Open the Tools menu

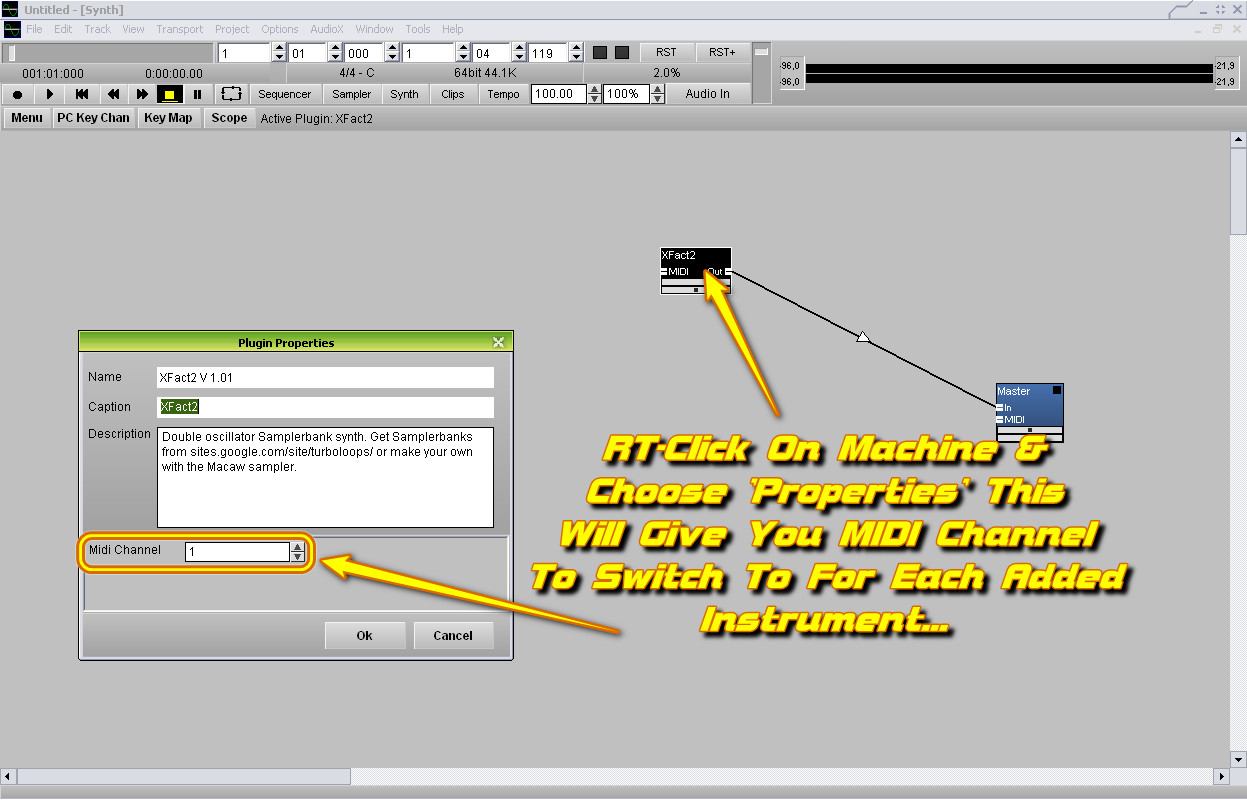coord(418,29)
